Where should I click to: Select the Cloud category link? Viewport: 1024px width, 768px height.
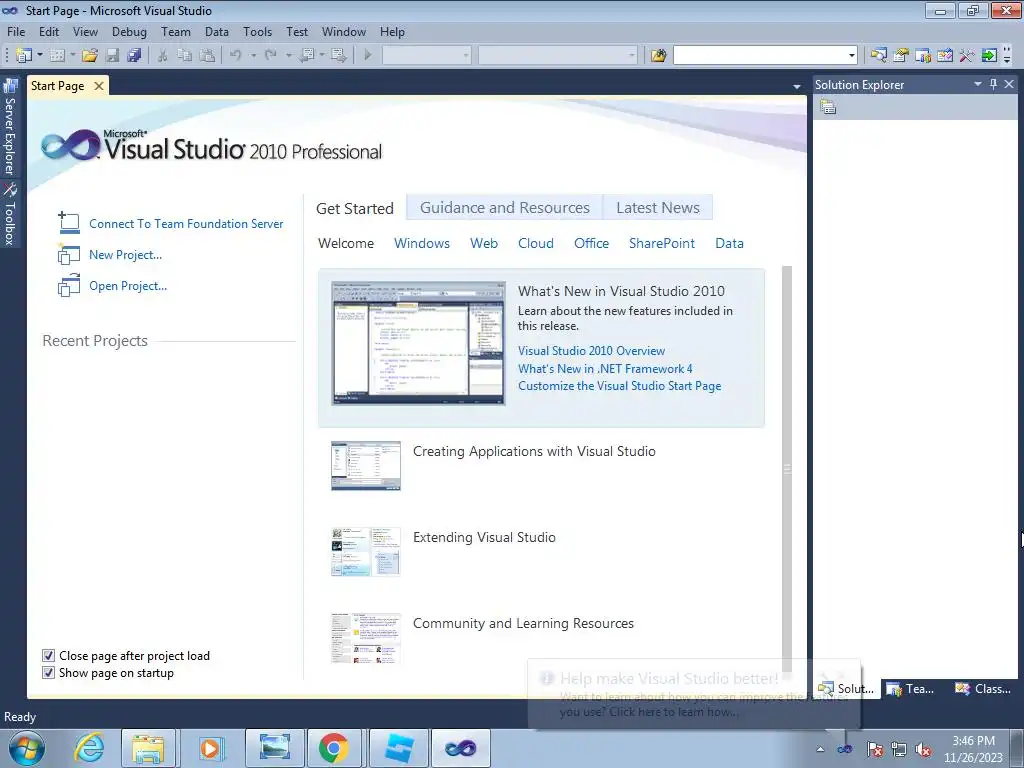point(536,243)
